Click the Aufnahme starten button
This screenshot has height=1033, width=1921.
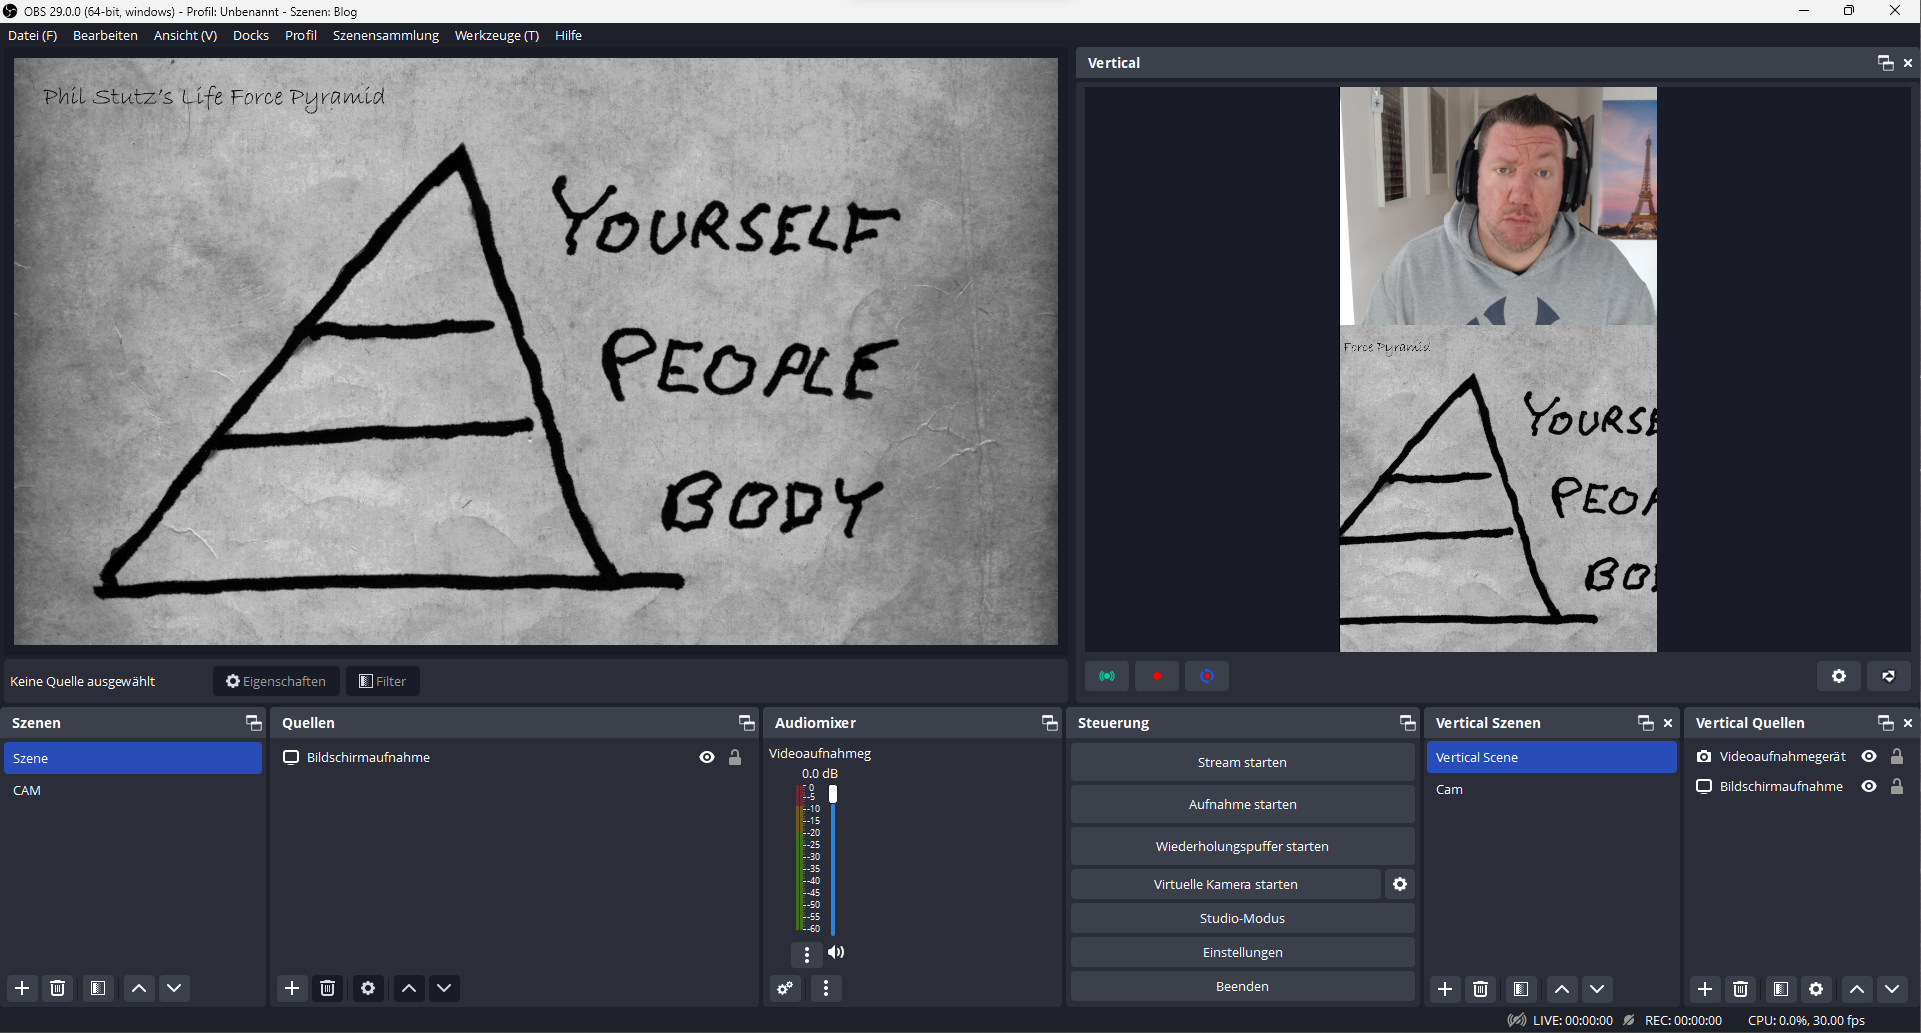[x=1242, y=804]
